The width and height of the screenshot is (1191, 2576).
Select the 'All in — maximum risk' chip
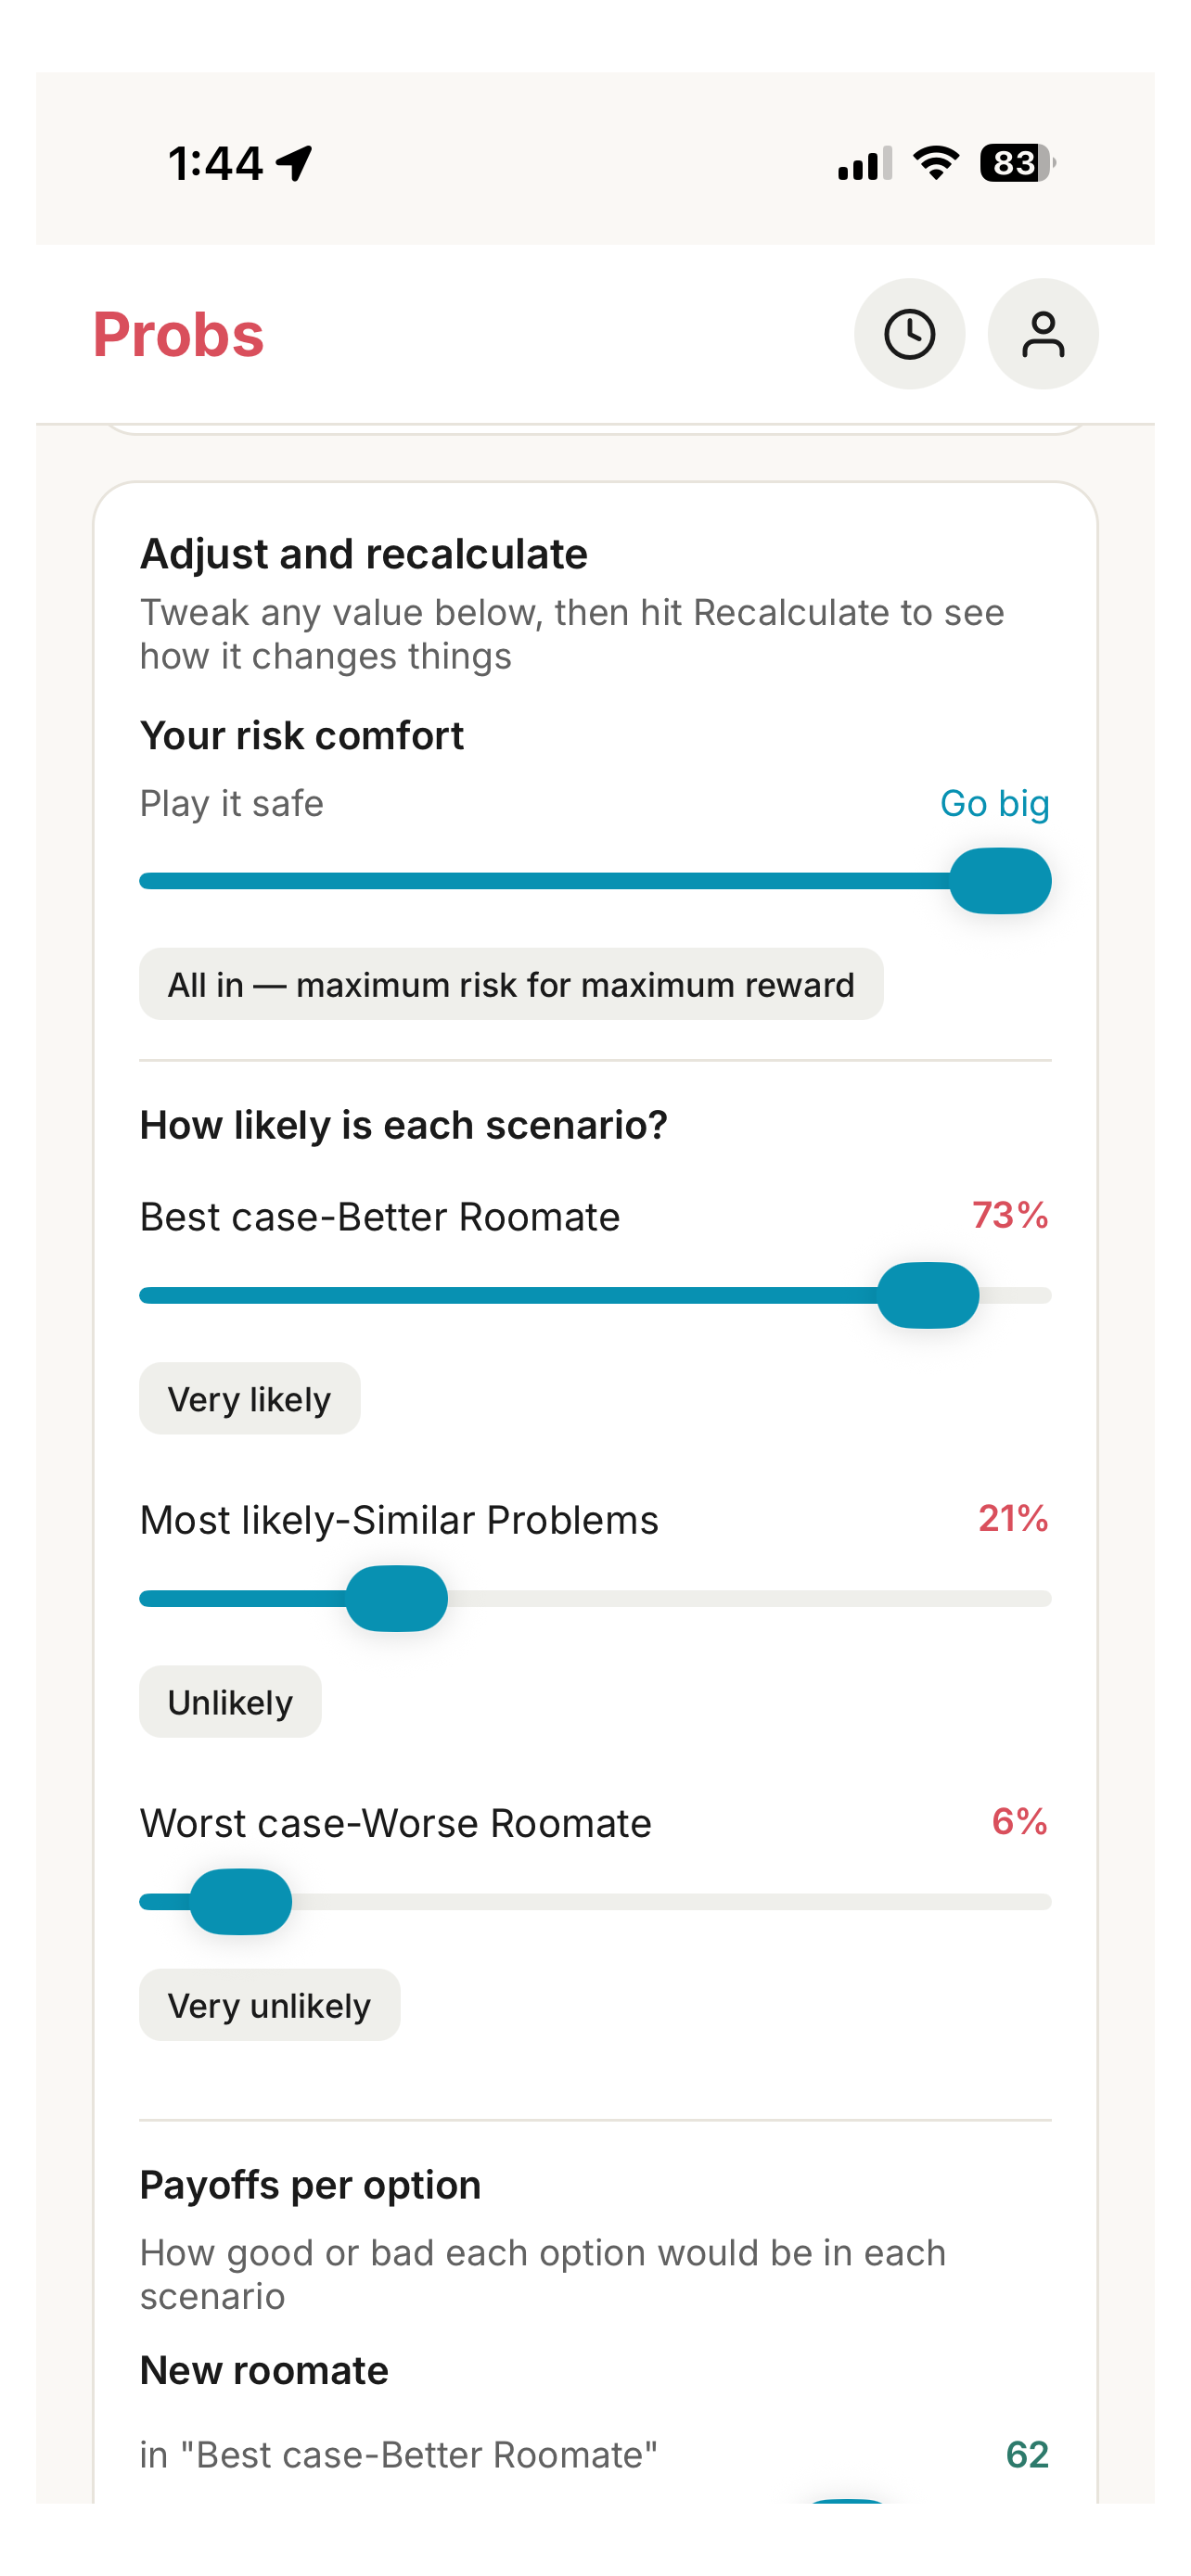click(510, 984)
